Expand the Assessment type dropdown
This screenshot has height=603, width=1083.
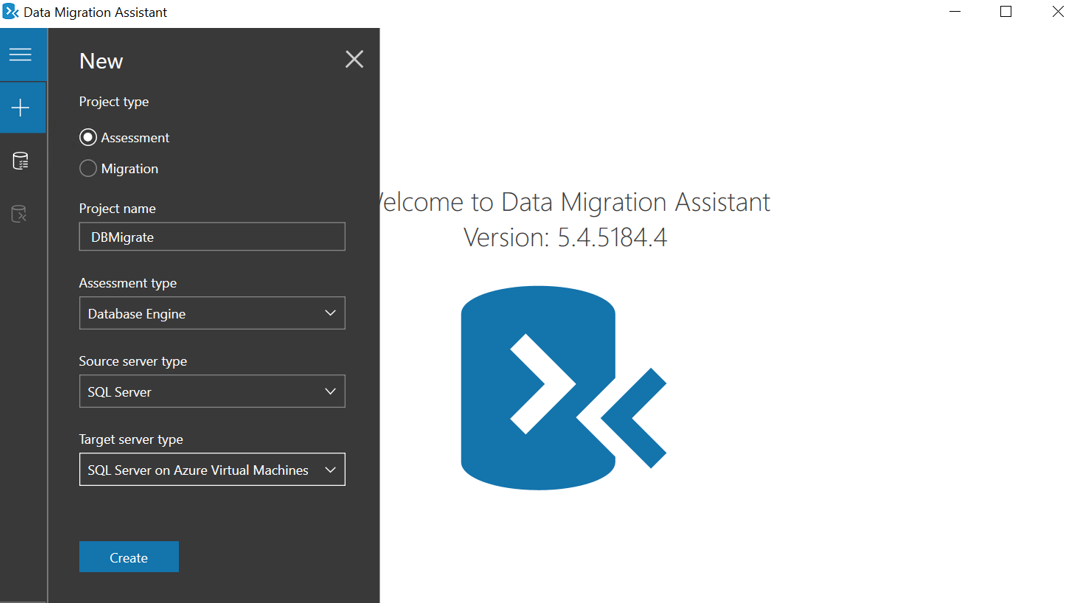[x=212, y=314]
